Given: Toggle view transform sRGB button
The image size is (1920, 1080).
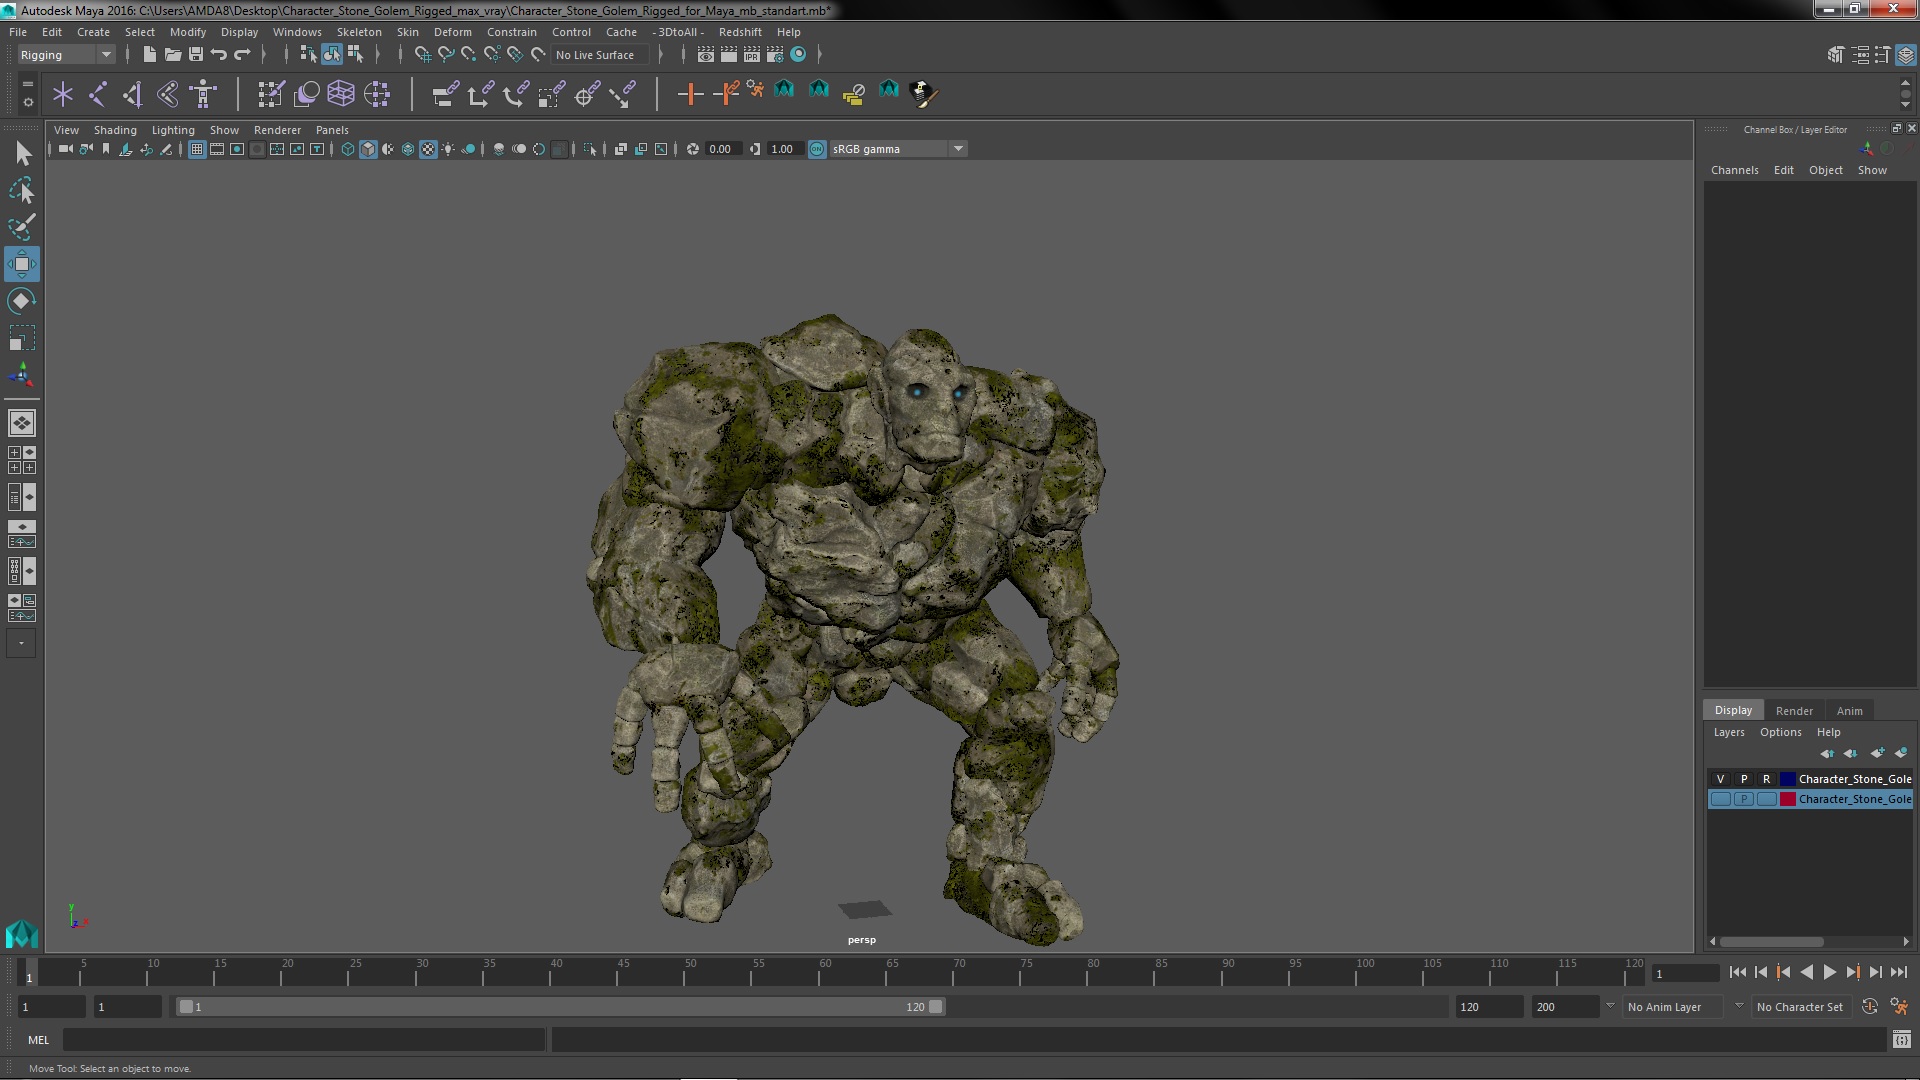Looking at the screenshot, I should 817,149.
